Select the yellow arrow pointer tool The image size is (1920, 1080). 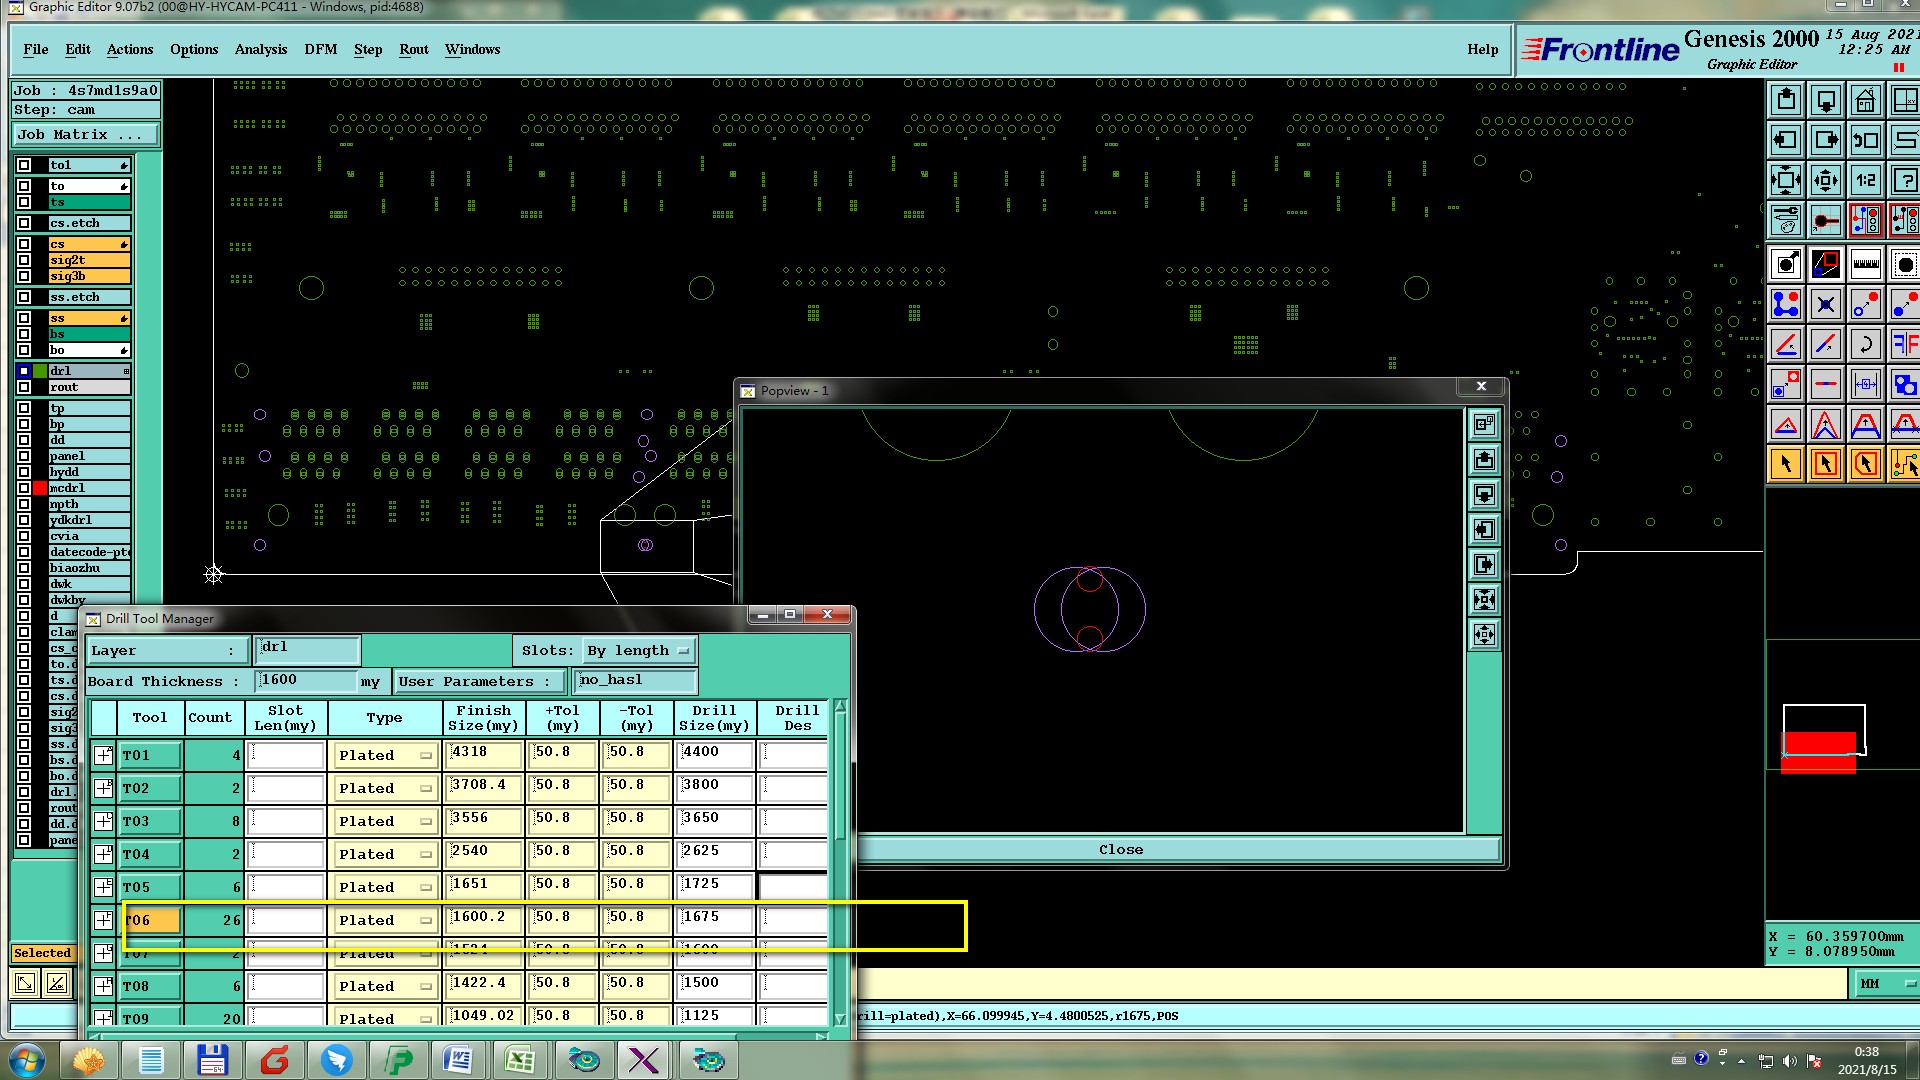(1786, 464)
